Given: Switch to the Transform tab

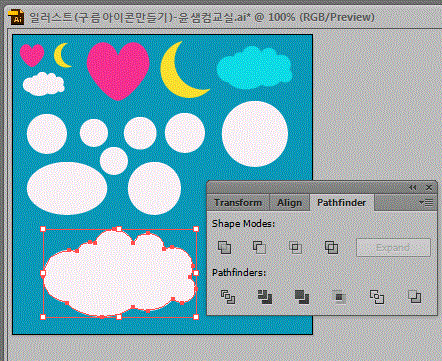Looking at the screenshot, I should pos(238,202).
